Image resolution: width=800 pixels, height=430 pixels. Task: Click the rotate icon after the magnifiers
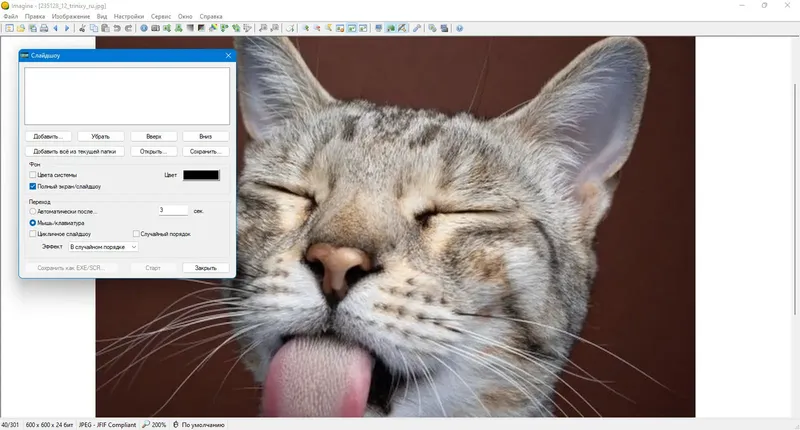click(290, 28)
